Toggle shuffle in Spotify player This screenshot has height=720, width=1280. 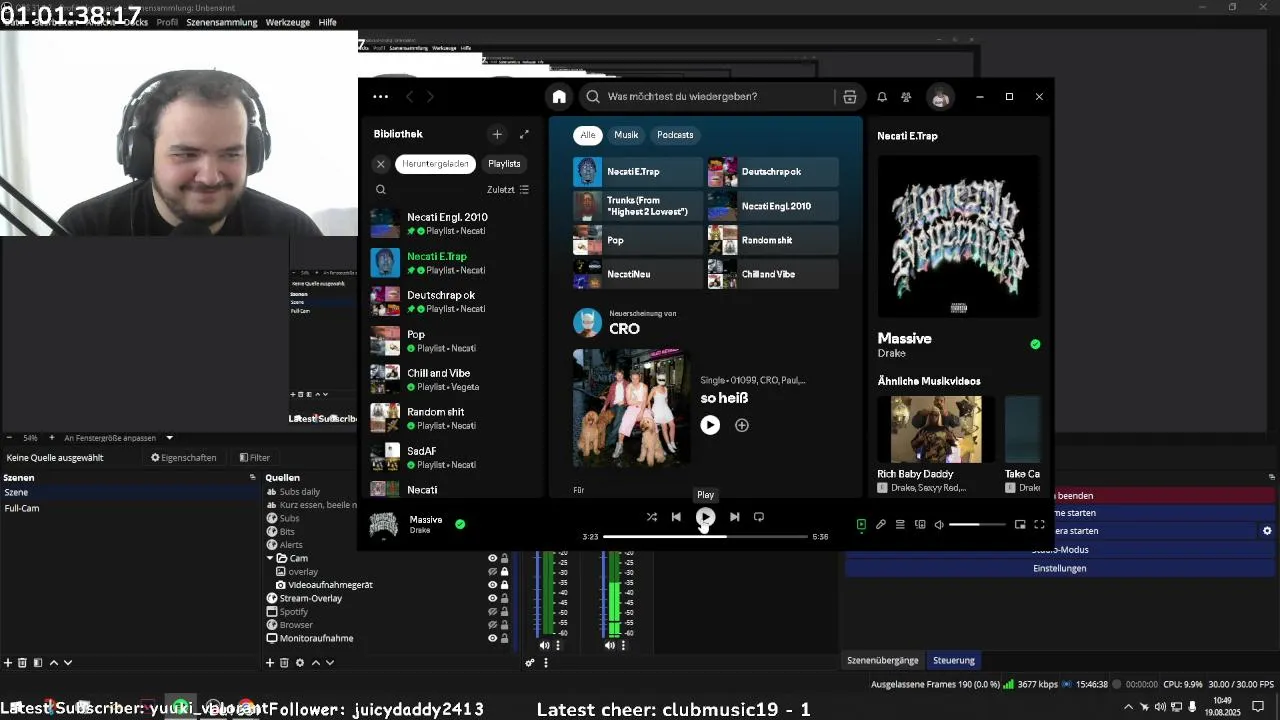(x=652, y=517)
